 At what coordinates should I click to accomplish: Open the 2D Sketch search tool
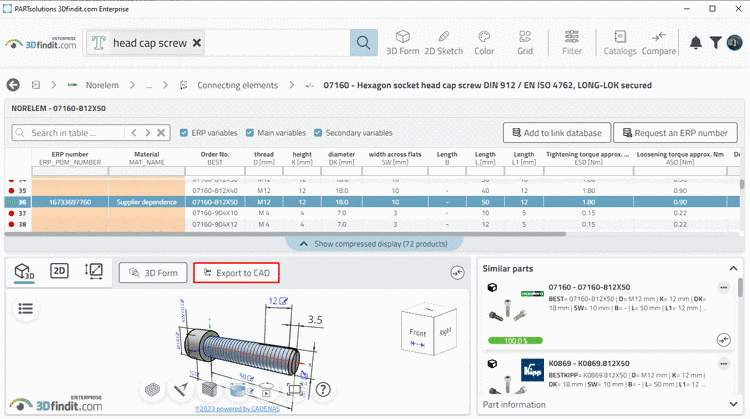click(443, 43)
